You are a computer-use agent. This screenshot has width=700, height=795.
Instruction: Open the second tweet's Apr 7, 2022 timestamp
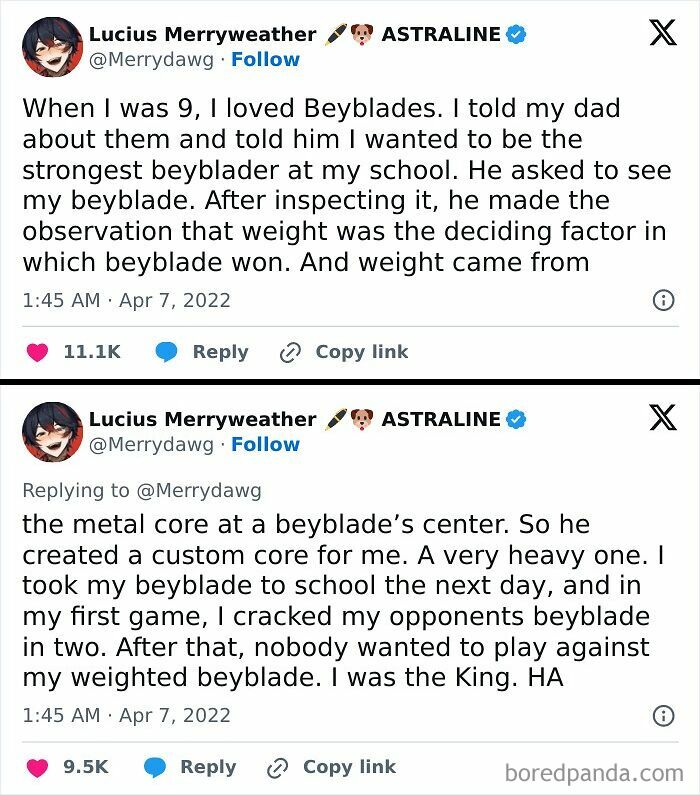[175, 715]
